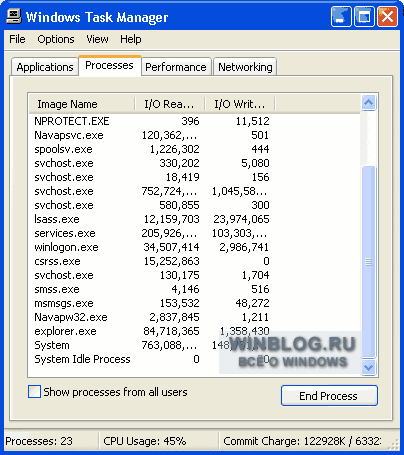Click the CPU Usage: 45% status entry
This screenshot has height=455, width=404.
pos(145,441)
